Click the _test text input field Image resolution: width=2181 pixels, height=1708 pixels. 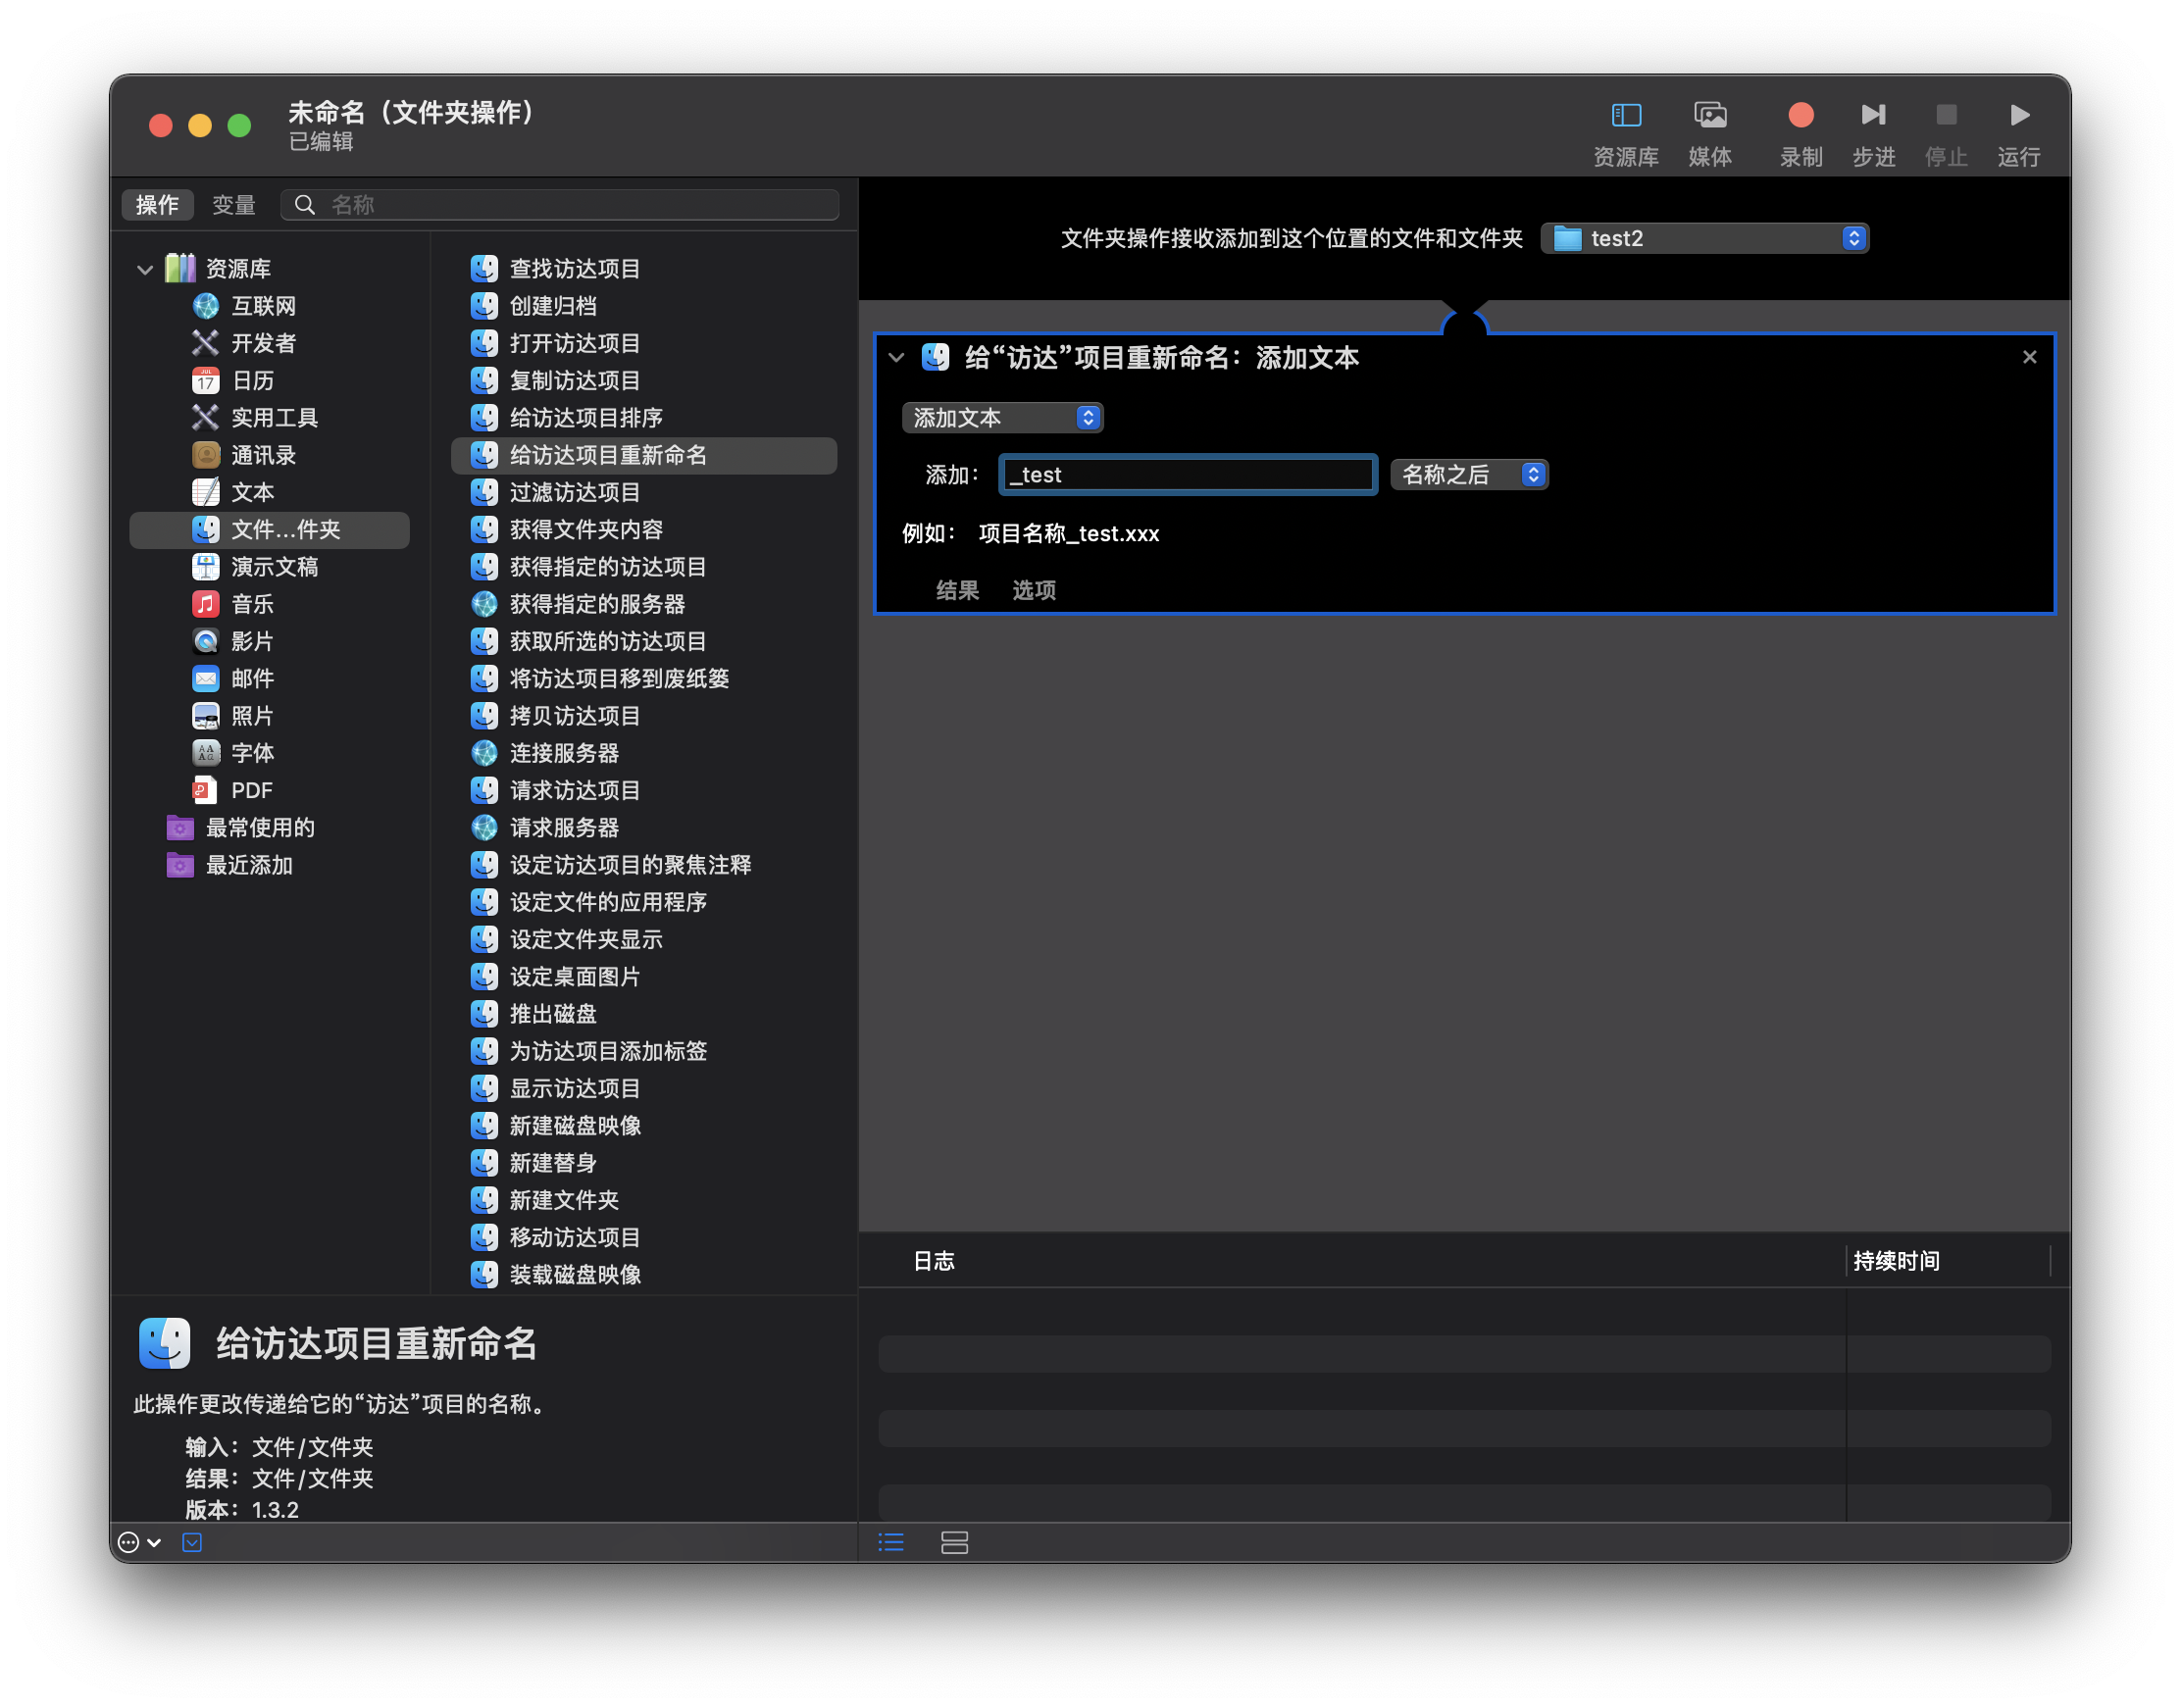point(1187,475)
